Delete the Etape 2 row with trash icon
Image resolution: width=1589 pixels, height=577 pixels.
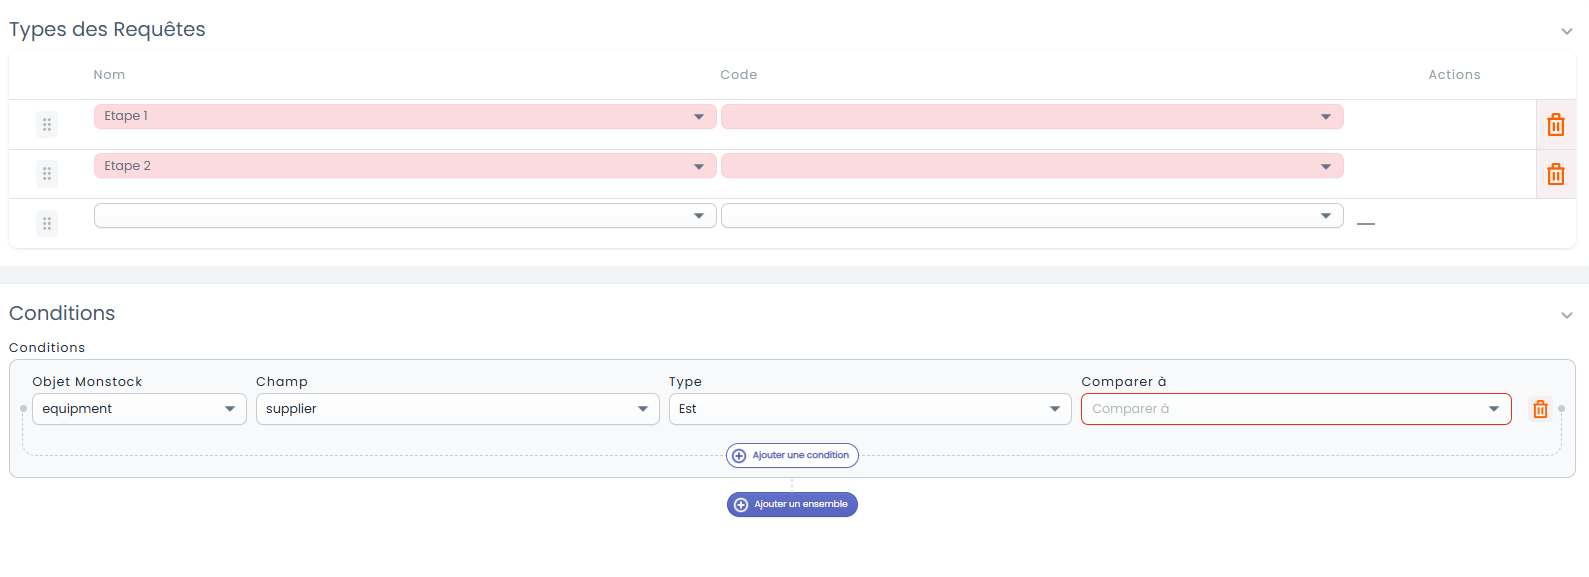tap(1555, 174)
